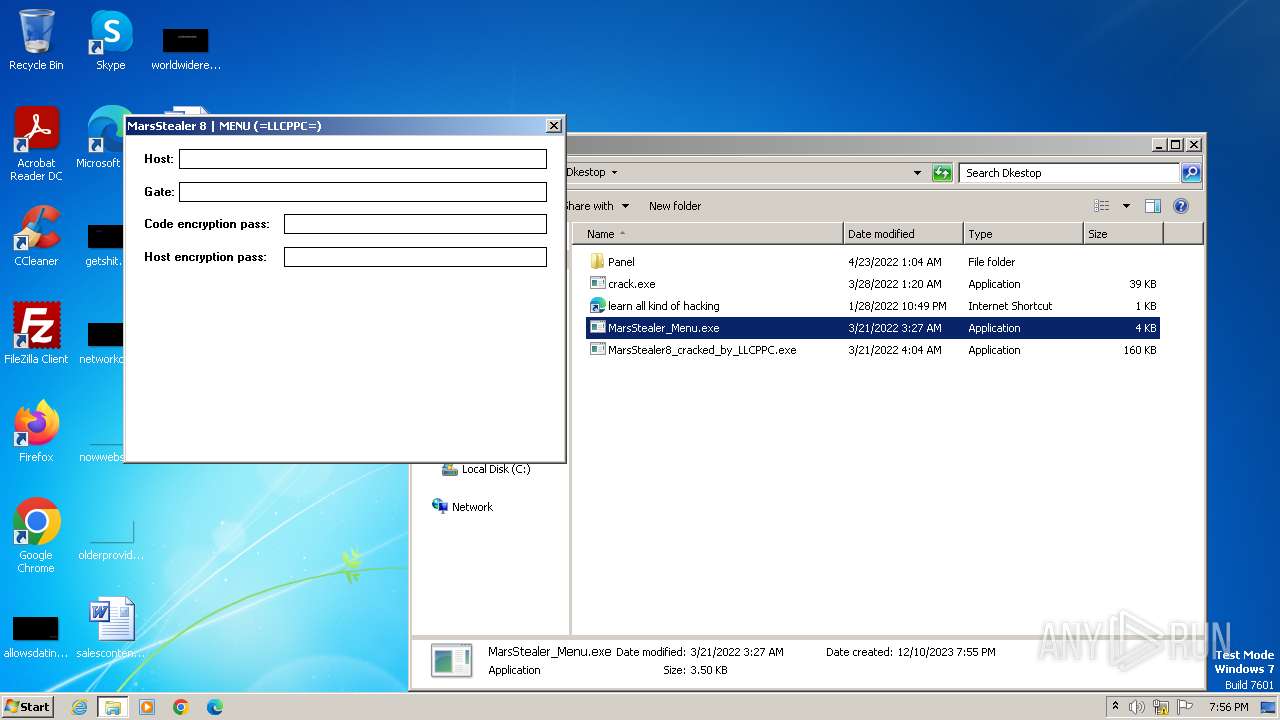This screenshot has height=720, width=1280.
Task: Focus the Code encryption pass field
Action: tap(415, 224)
